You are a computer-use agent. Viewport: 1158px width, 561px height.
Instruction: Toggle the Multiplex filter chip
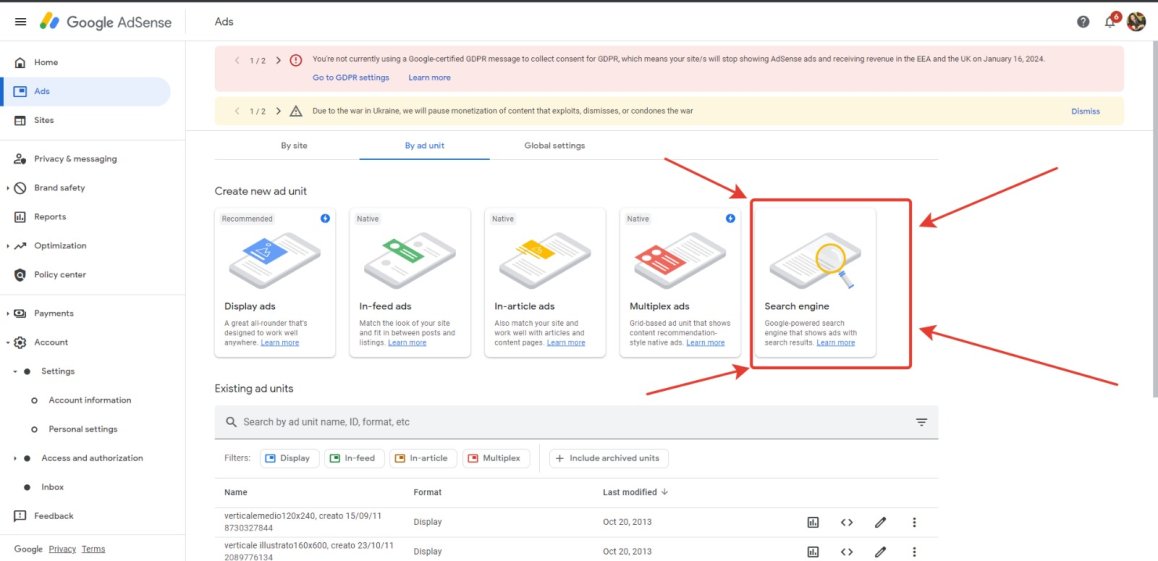click(x=496, y=458)
